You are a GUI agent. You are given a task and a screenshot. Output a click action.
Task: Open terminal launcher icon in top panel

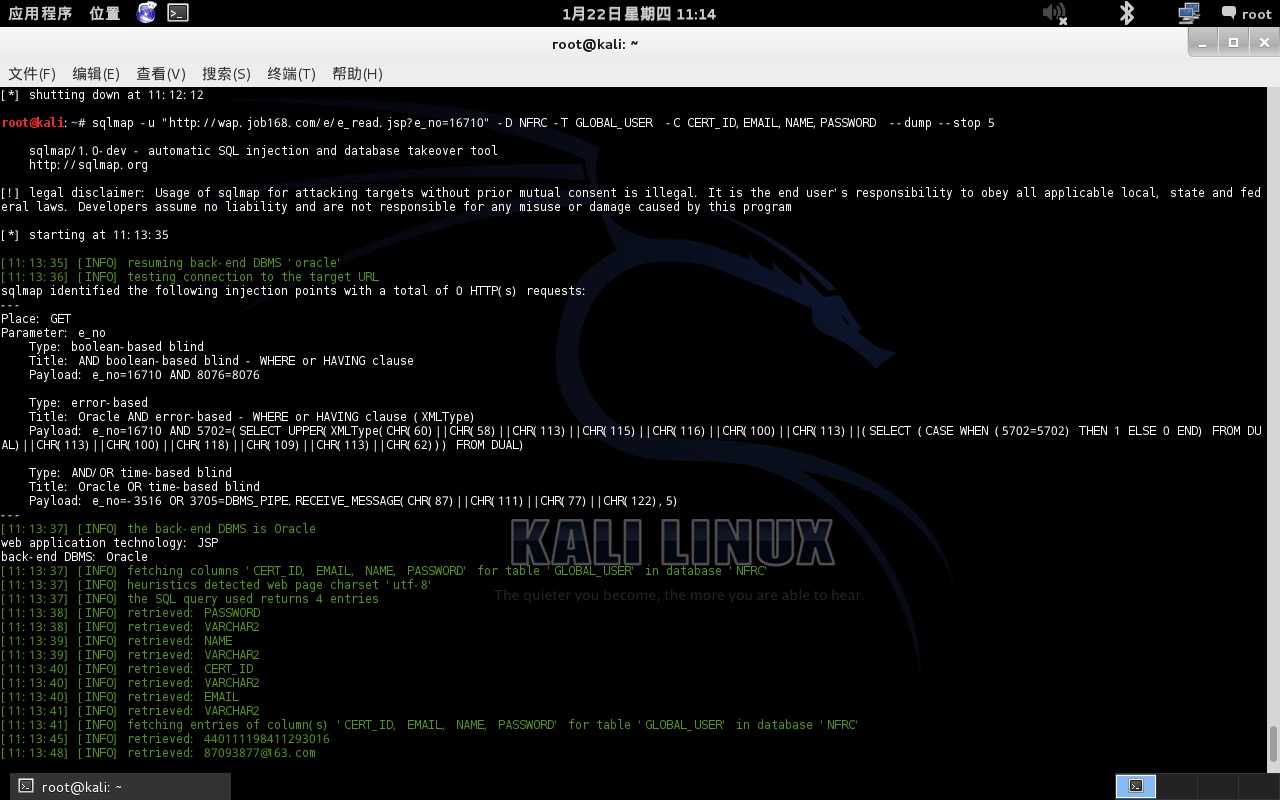177,13
